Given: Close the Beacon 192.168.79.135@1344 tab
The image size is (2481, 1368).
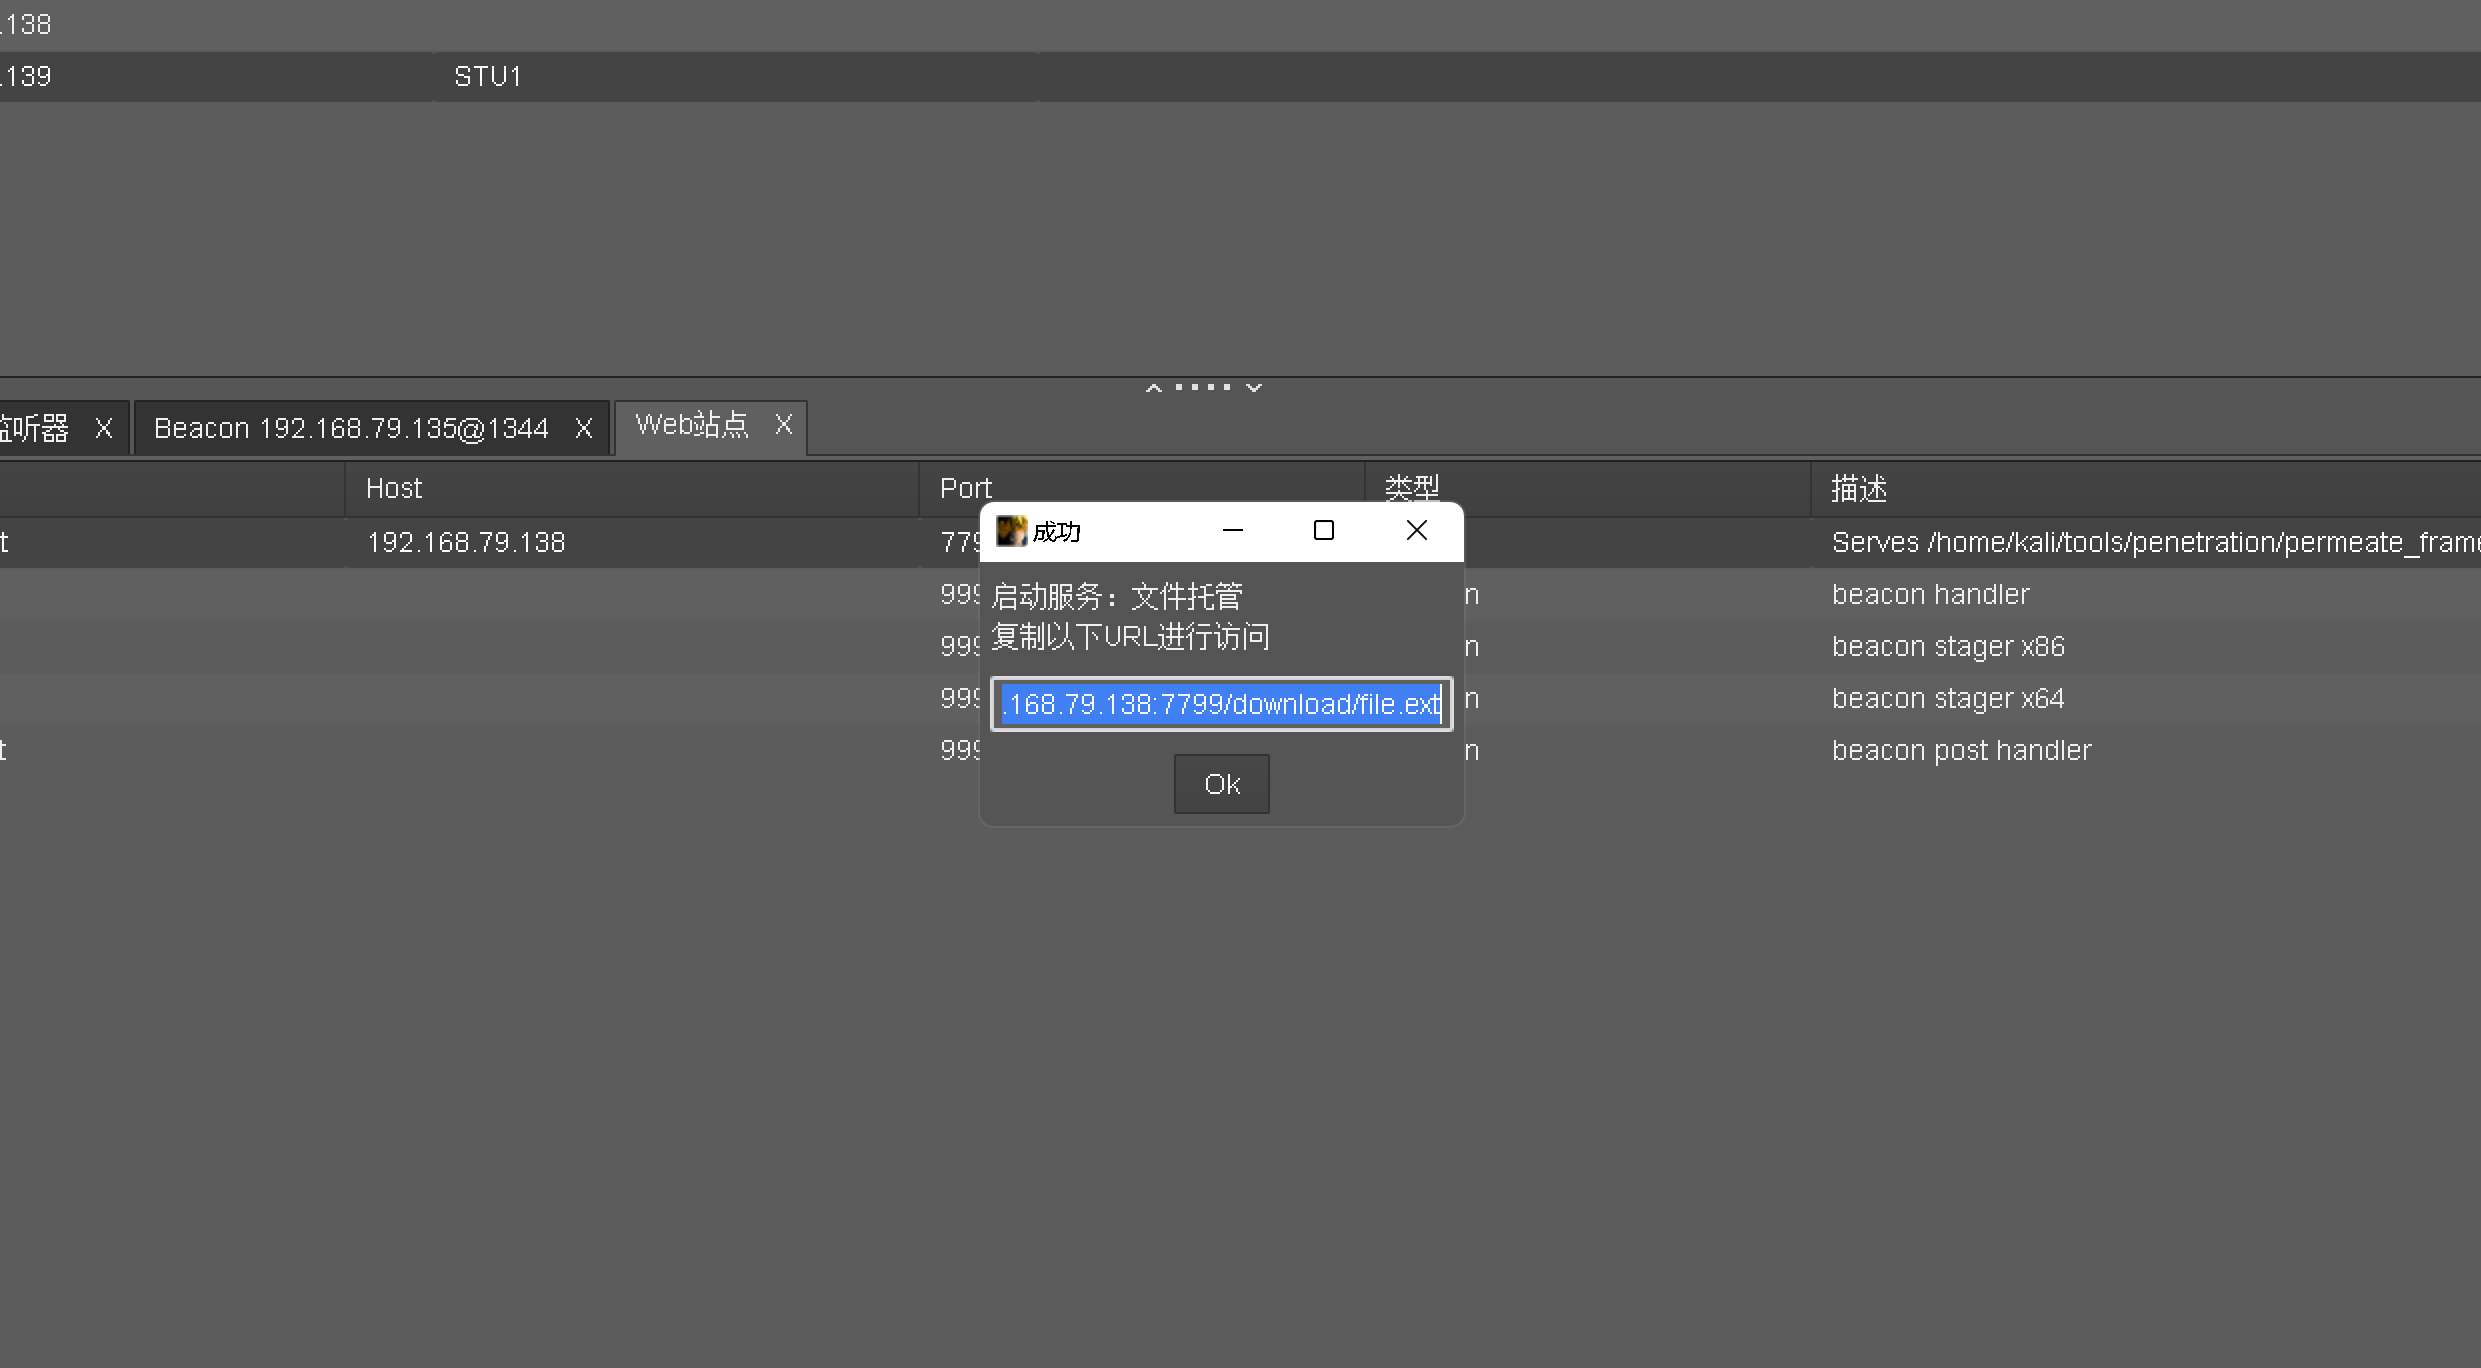Looking at the screenshot, I should (x=584, y=429).
